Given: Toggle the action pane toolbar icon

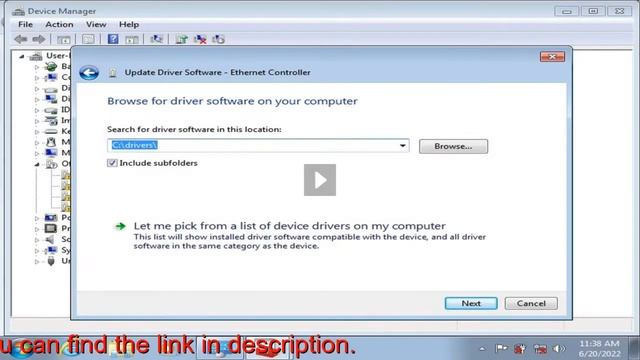Looking at the screenshot, I should (x=131, y=40).
